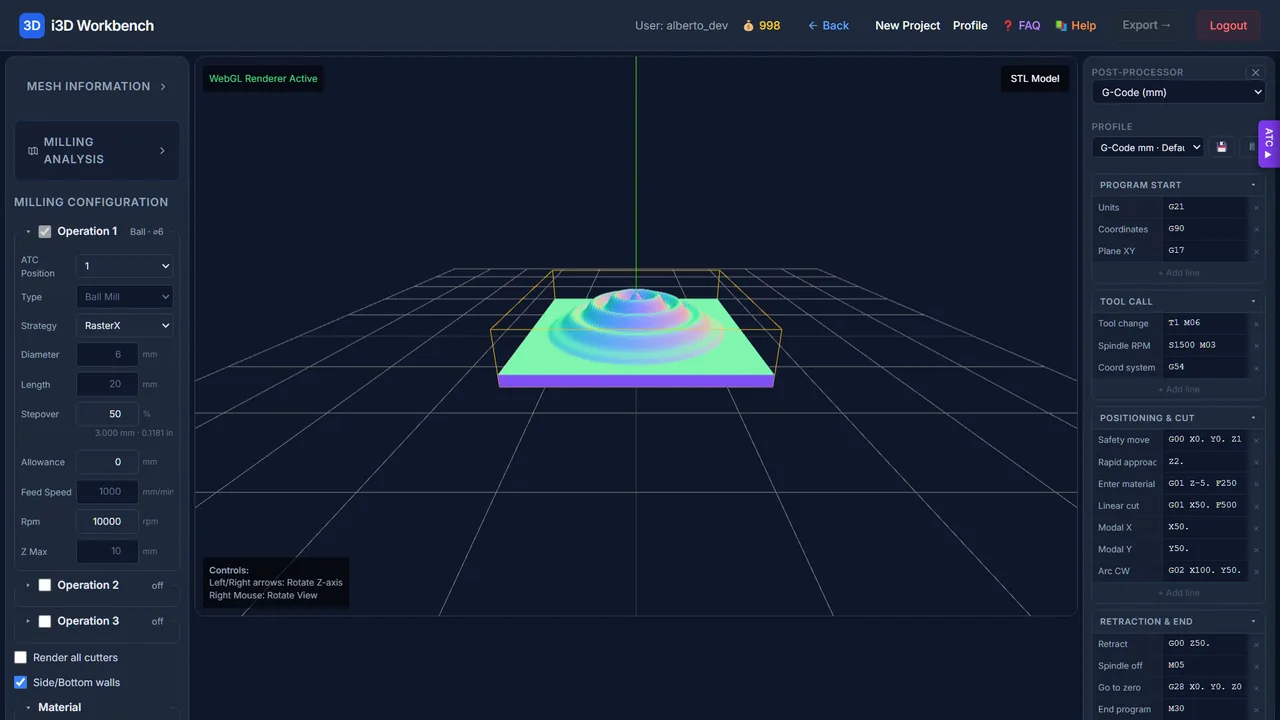Open the FAQ link
The image size is (1280, 720).
[x=1021, y=26]
